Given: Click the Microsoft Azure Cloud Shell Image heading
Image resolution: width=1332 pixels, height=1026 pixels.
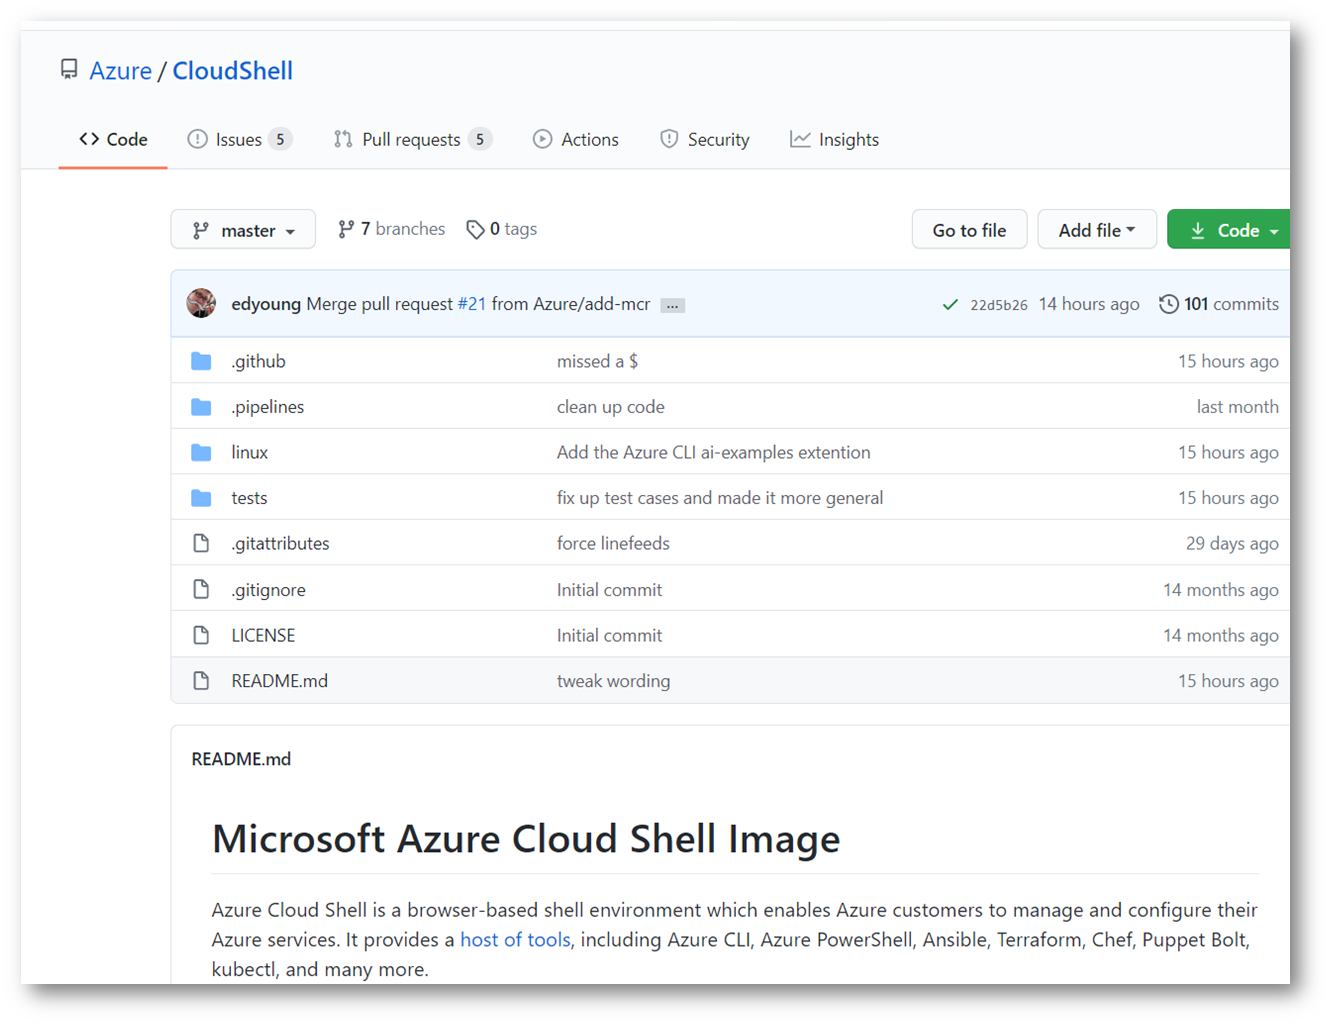Looking at the screenshot, I should click(x=526, y=839).
